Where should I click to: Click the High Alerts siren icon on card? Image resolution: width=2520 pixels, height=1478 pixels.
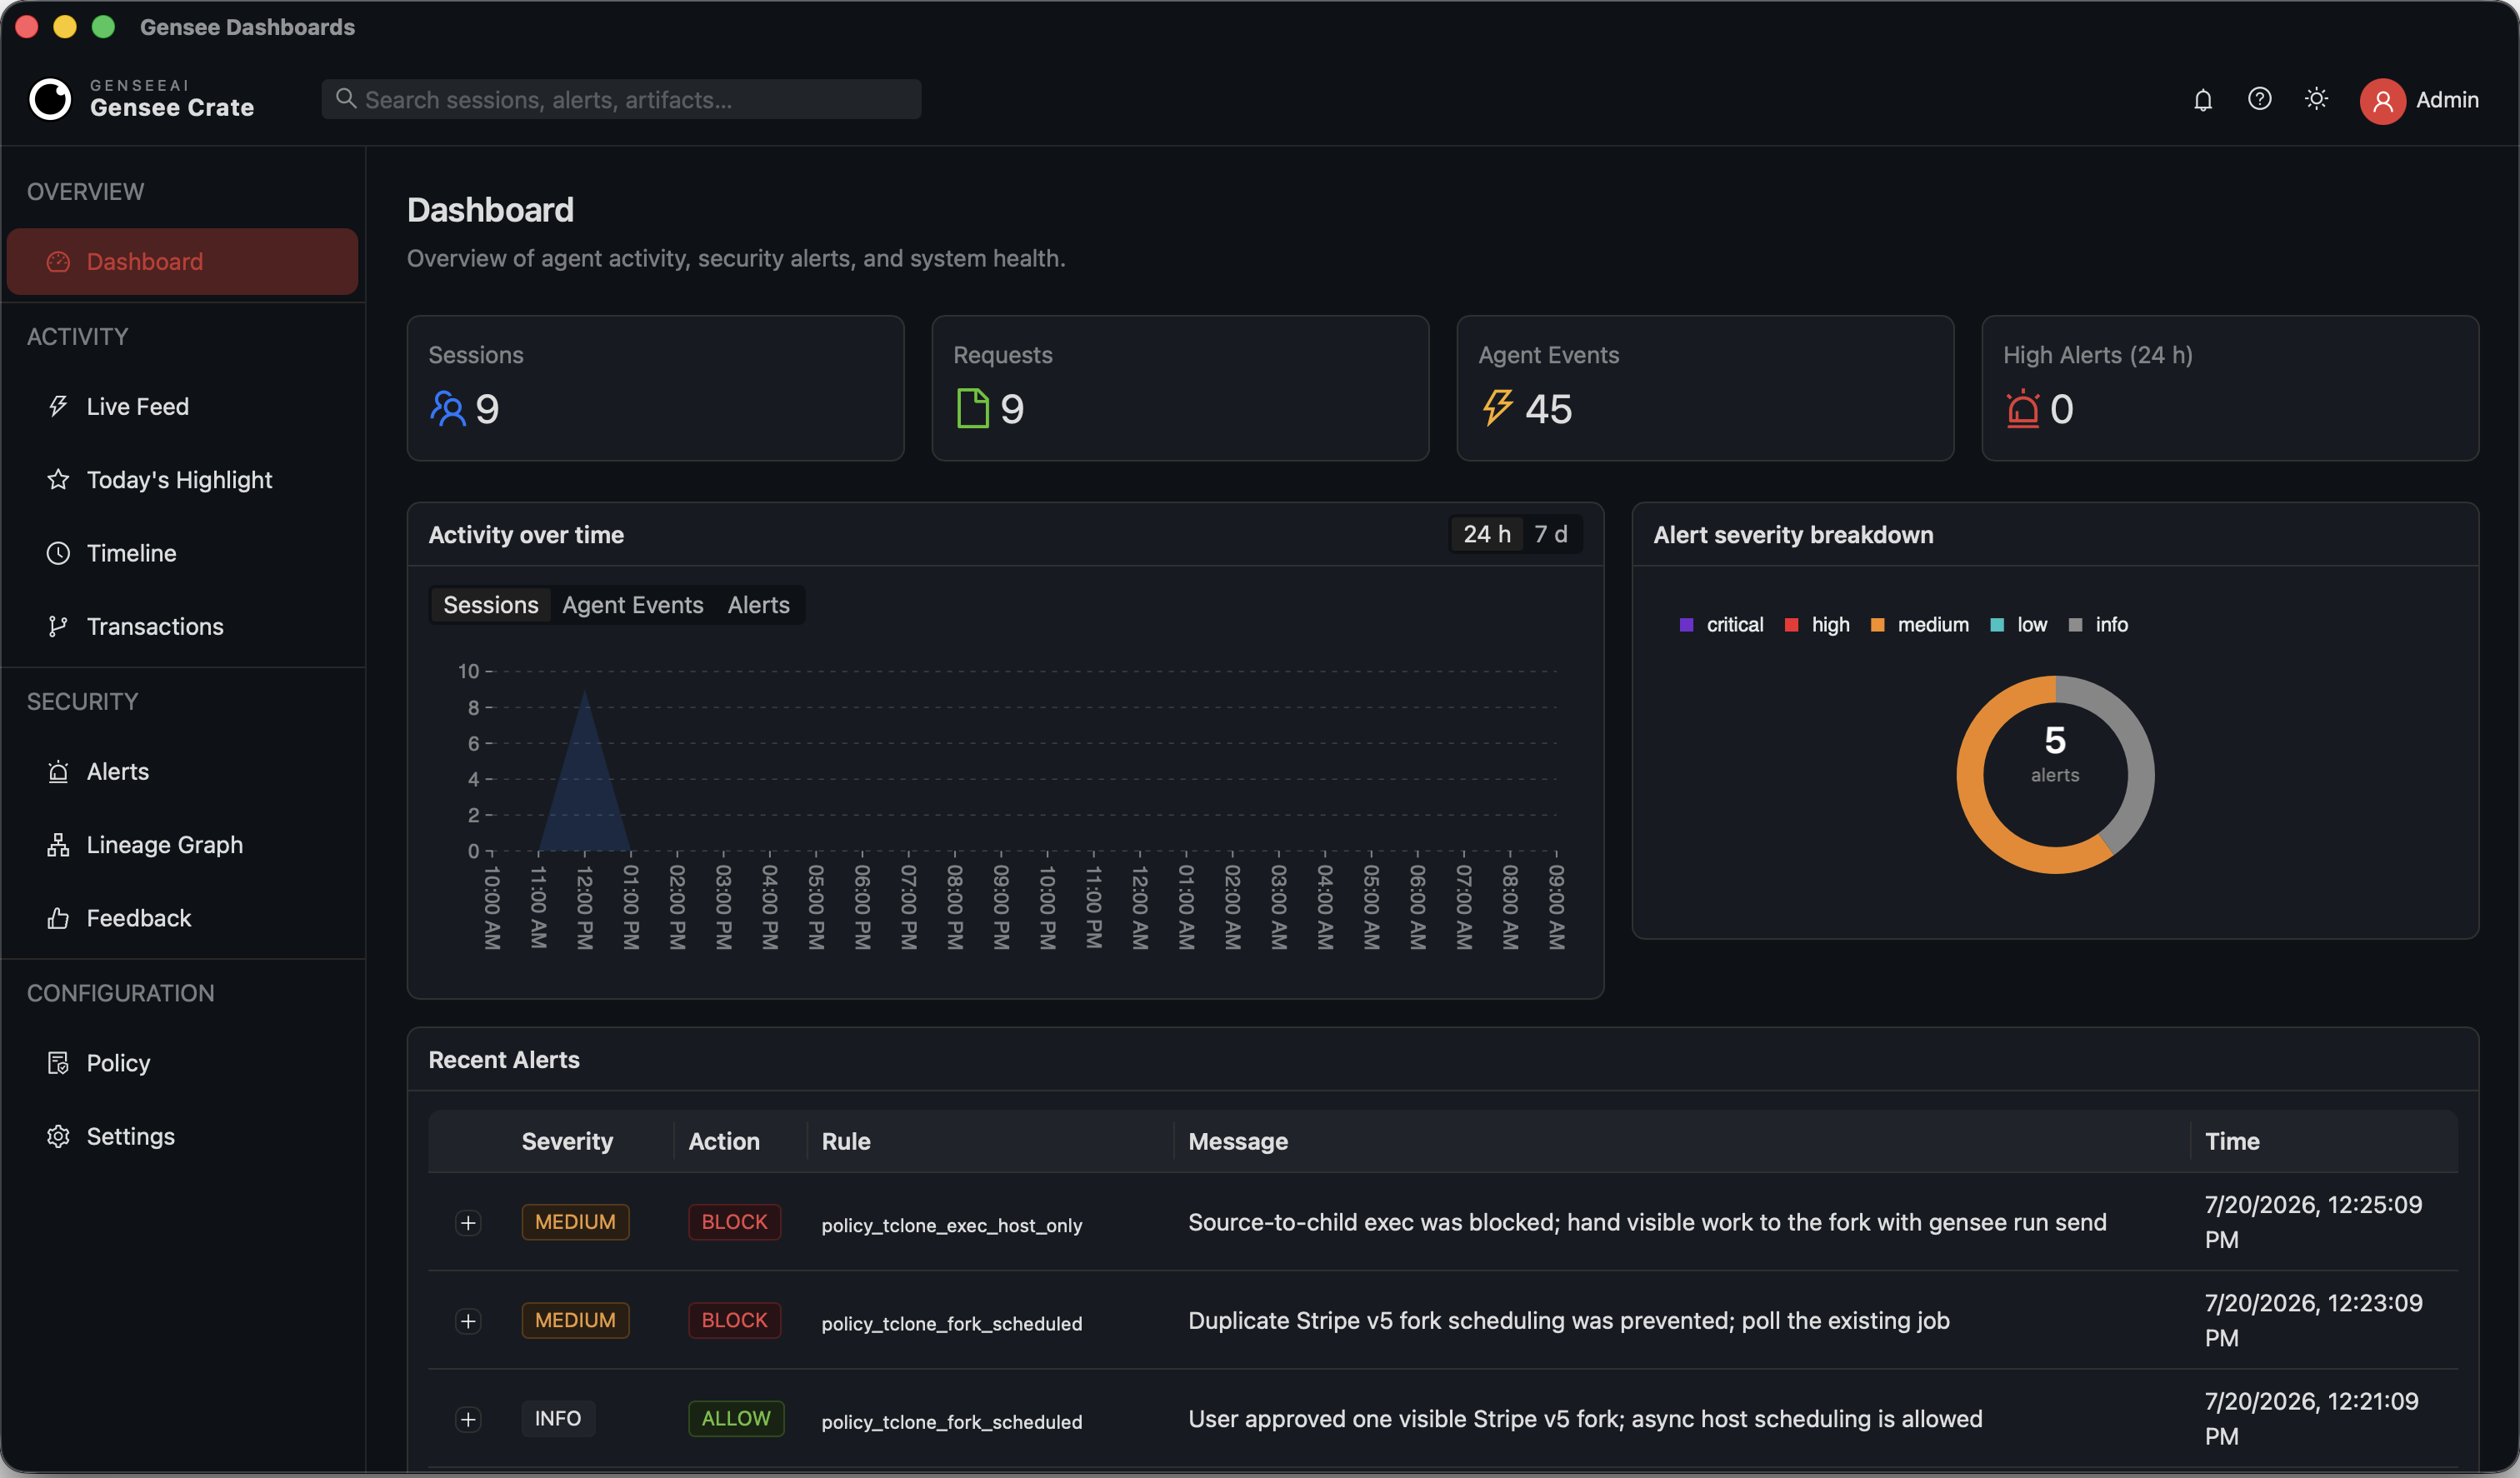pos(2022,408)
